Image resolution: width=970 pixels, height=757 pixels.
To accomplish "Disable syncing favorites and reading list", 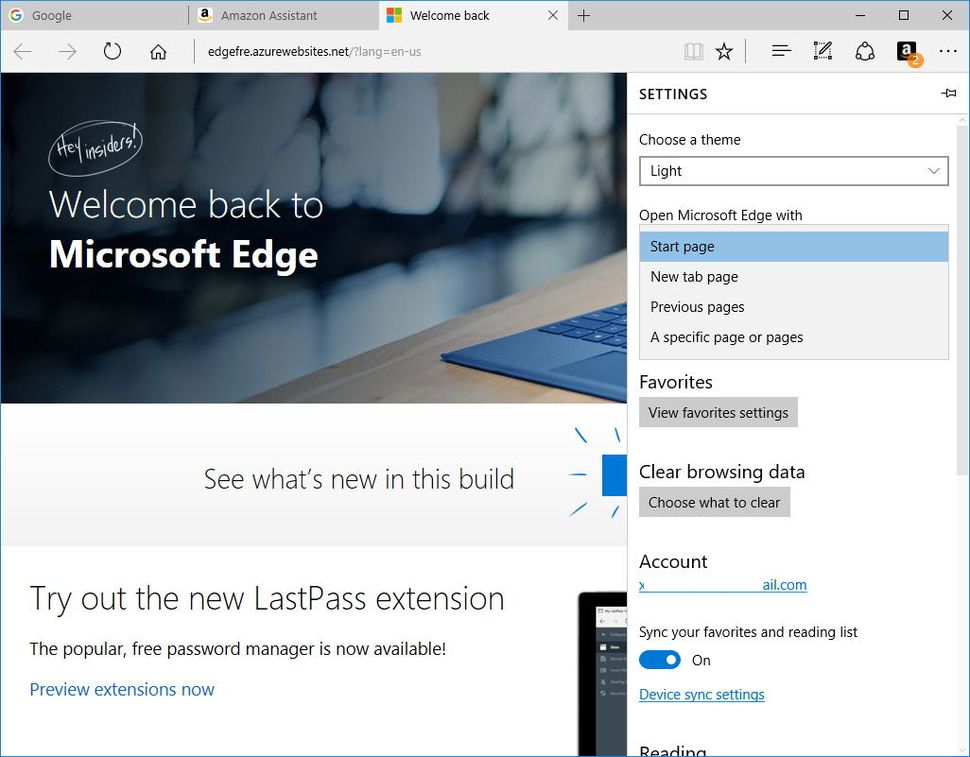I will [x=660, y=660].
